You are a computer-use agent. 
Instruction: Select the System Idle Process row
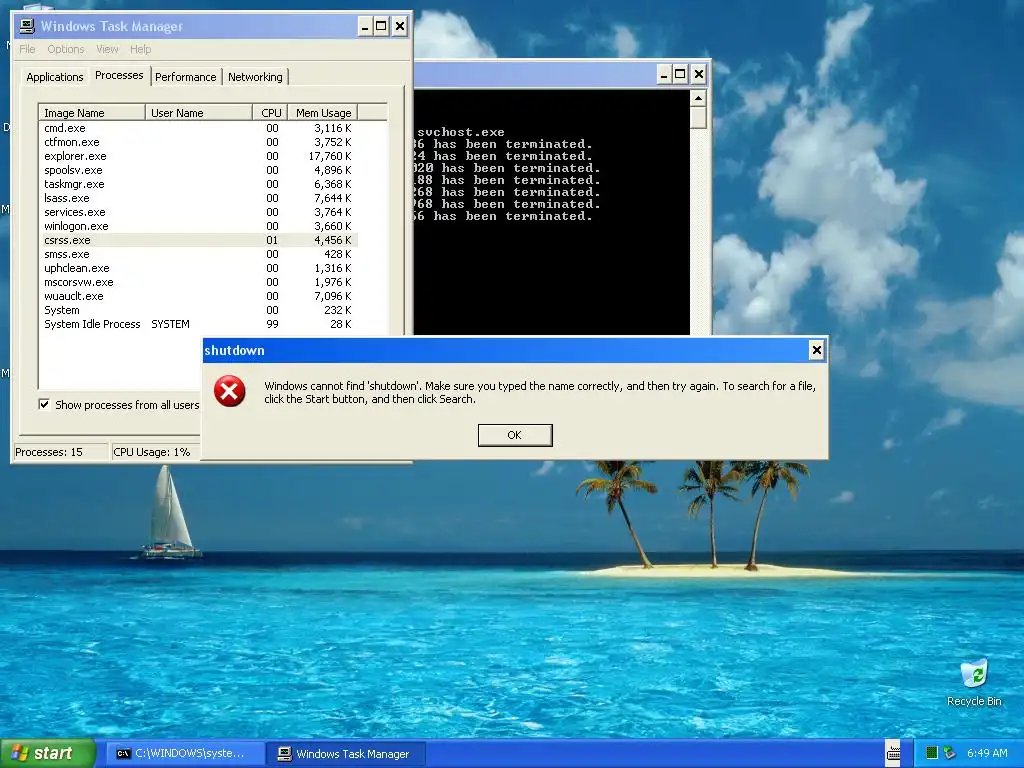coord(199,324)
